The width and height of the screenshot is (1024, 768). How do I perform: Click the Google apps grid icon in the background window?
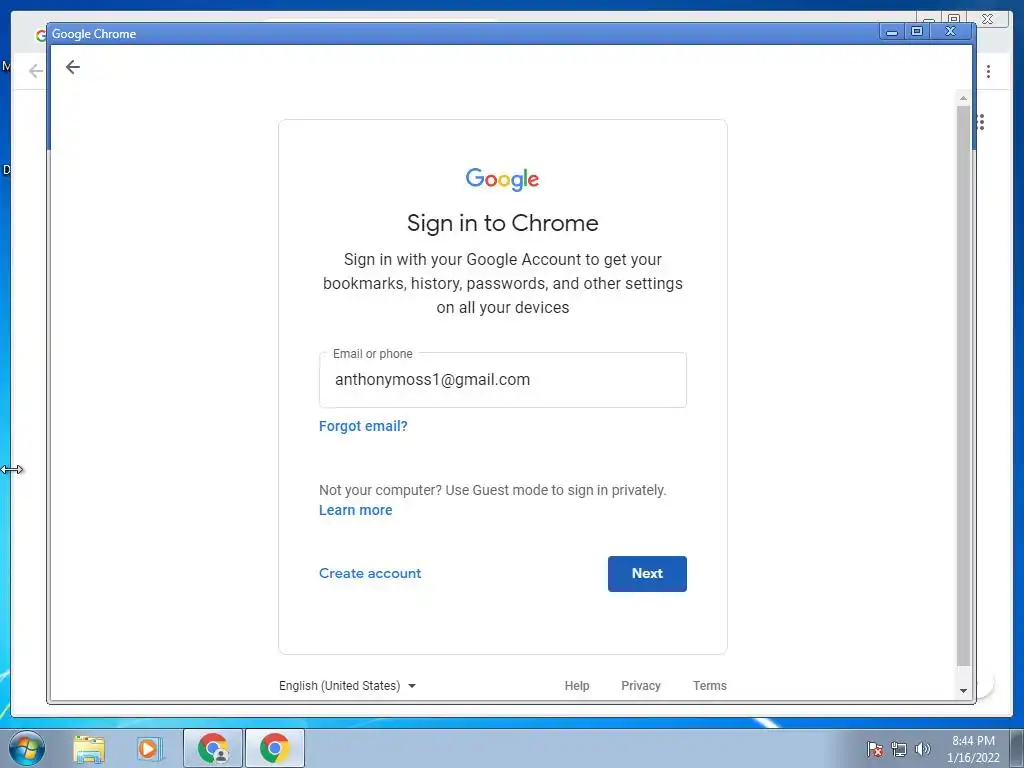(981, 122)
